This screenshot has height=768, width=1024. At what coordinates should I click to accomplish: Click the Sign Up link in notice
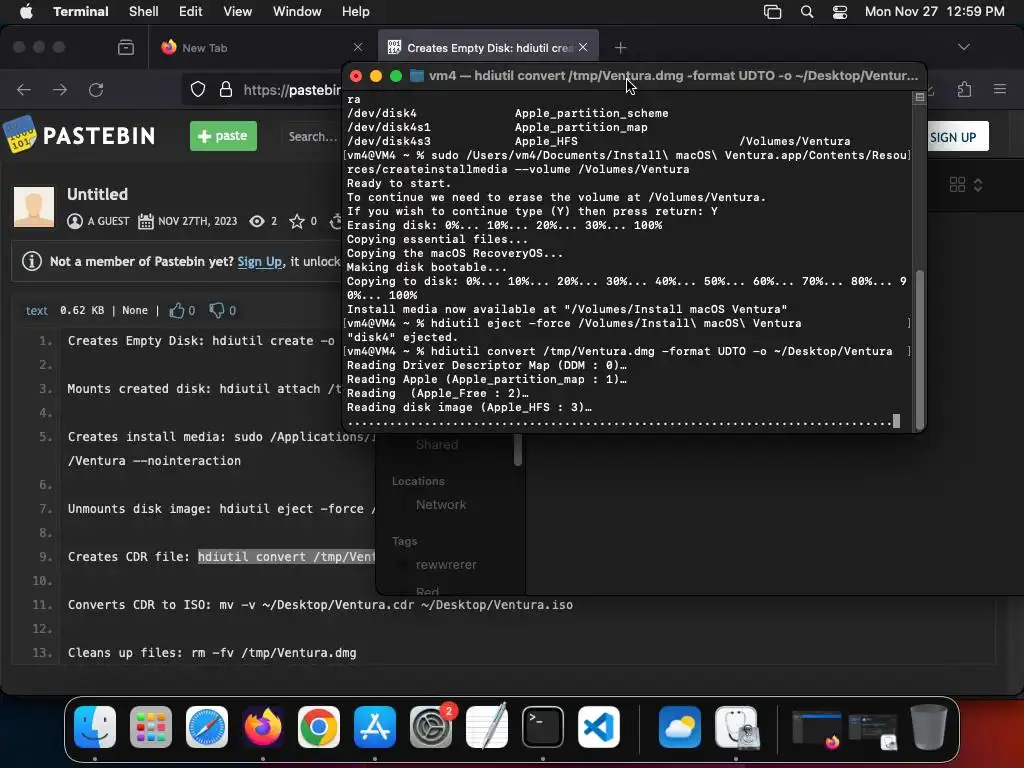point(259,261)
